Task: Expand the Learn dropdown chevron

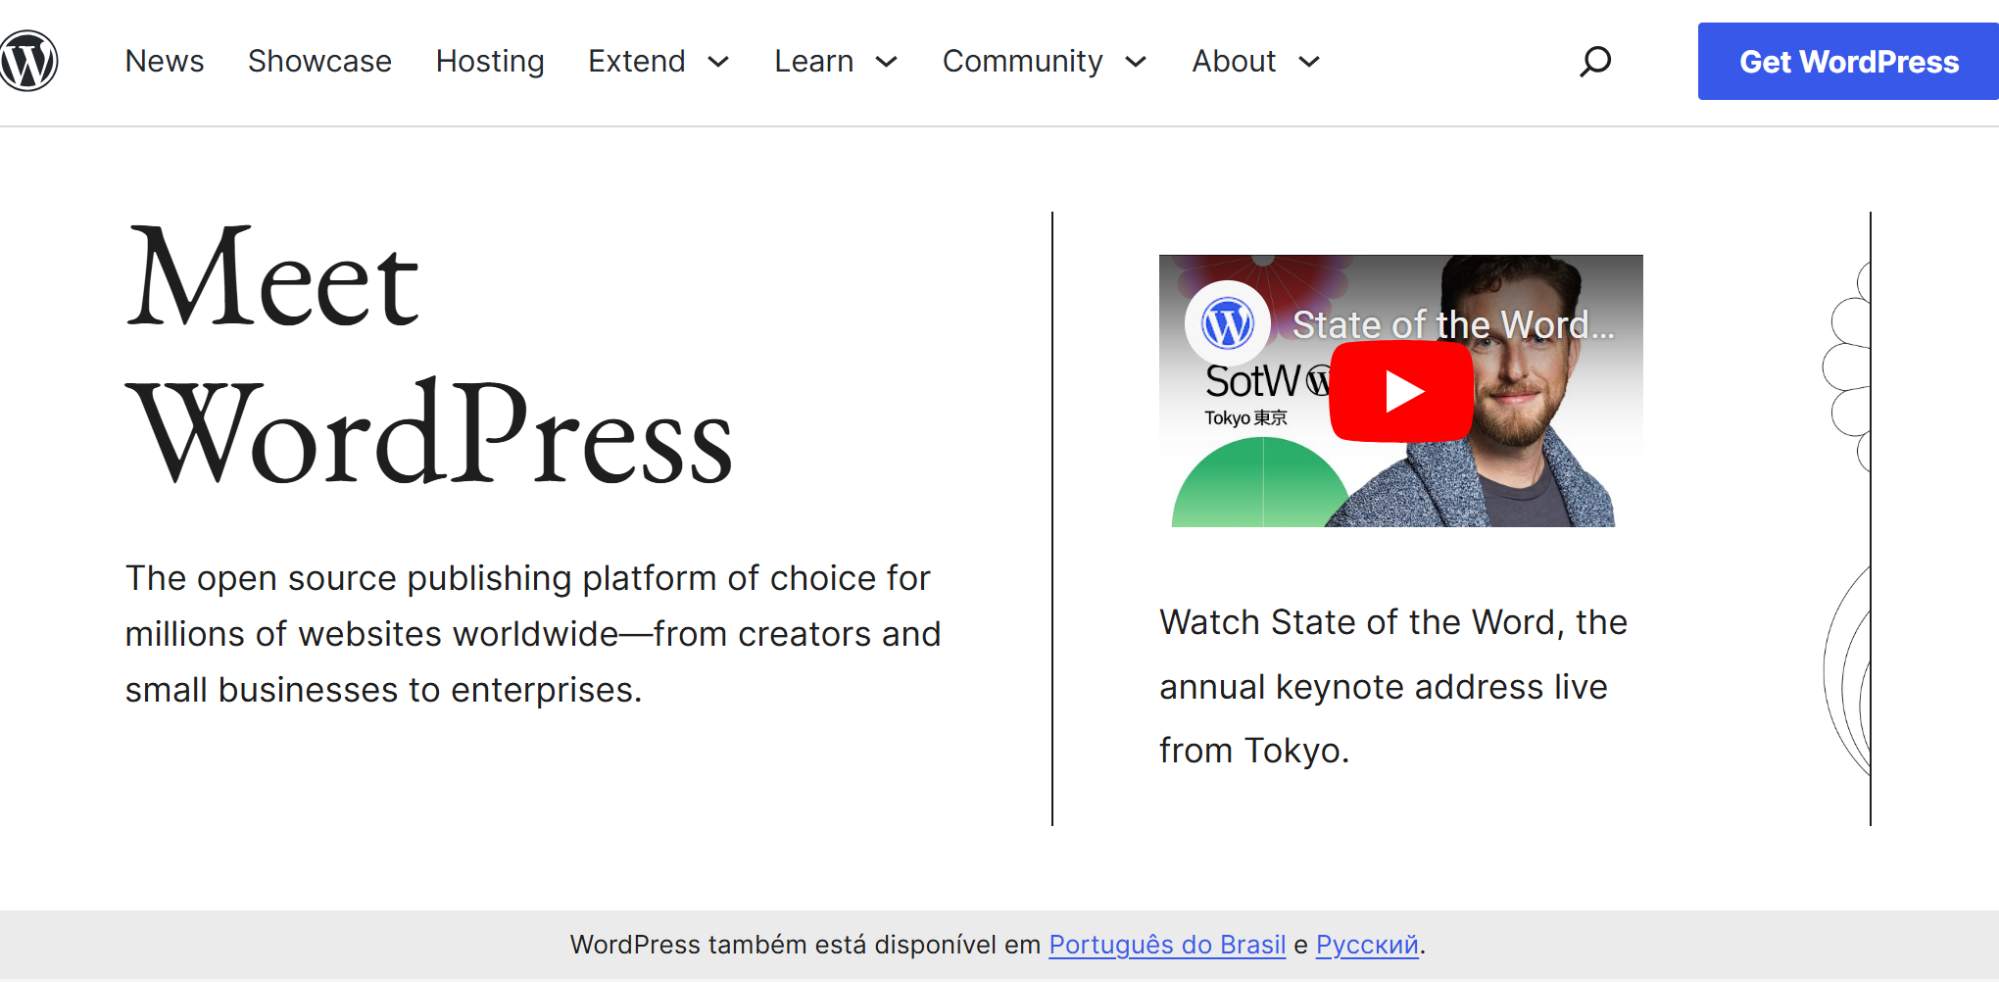Action: coord(886,62)
